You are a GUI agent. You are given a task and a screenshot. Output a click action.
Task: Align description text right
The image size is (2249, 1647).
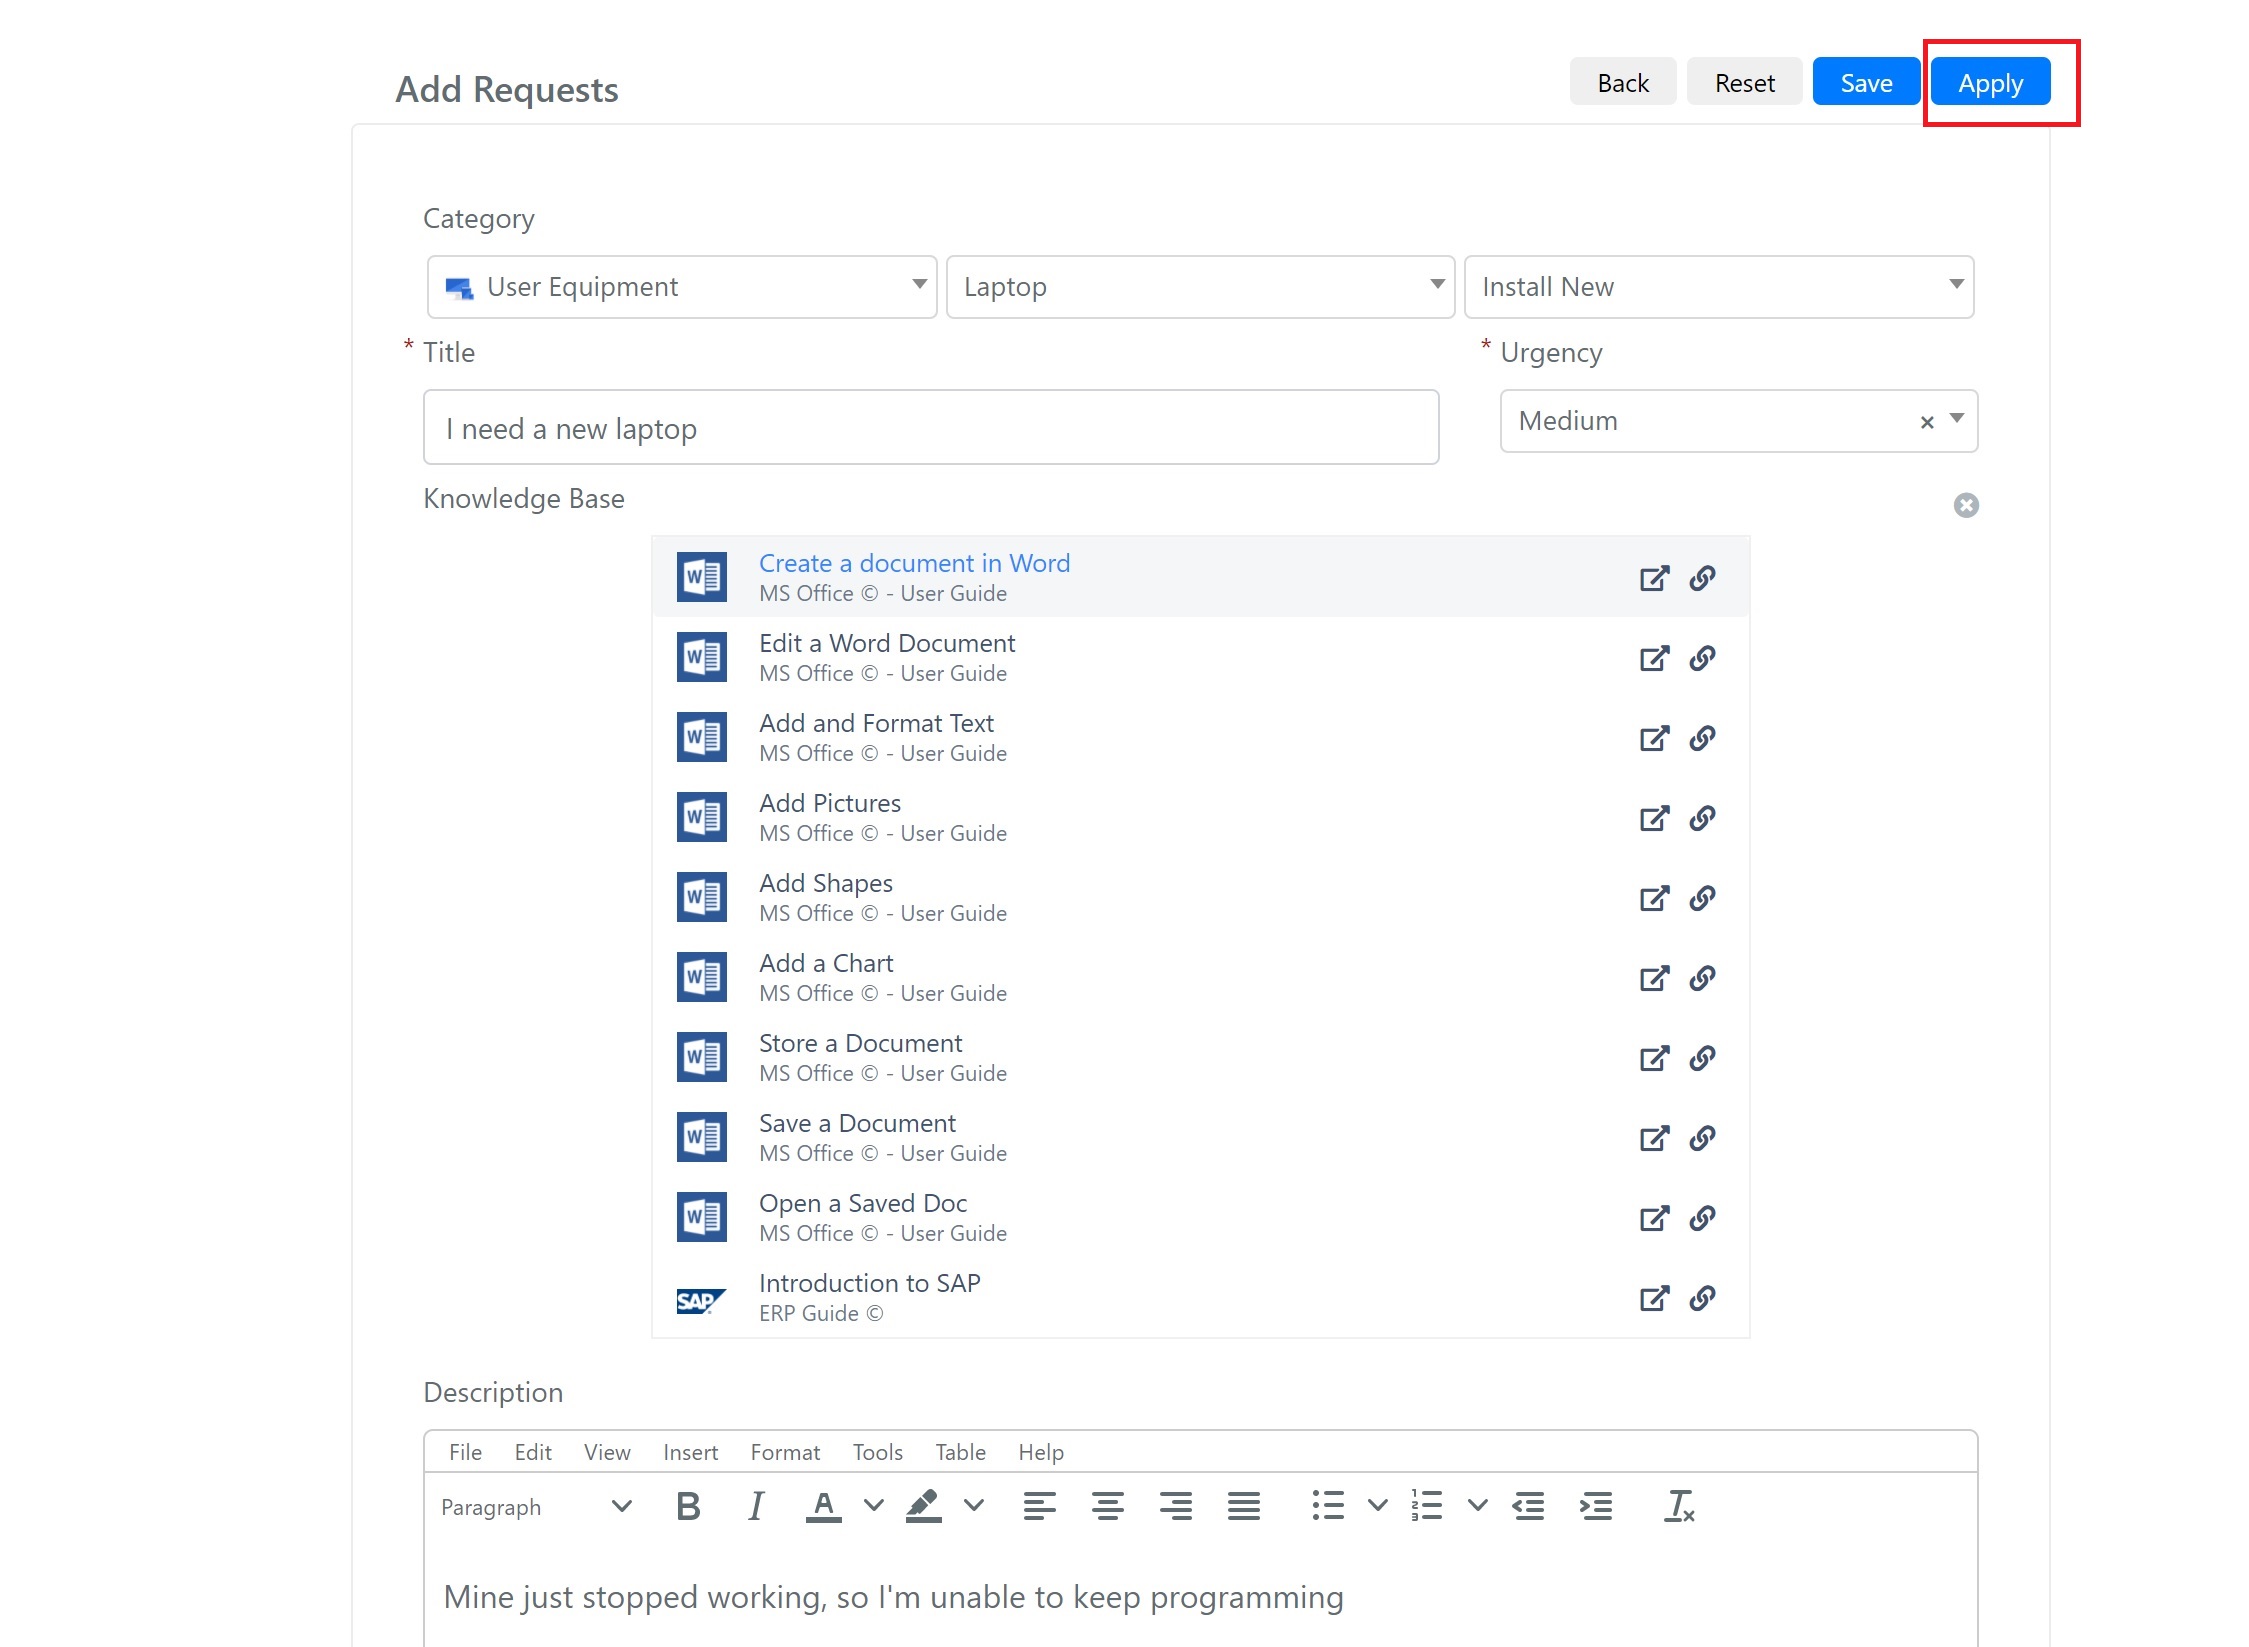(1176, 1506)
